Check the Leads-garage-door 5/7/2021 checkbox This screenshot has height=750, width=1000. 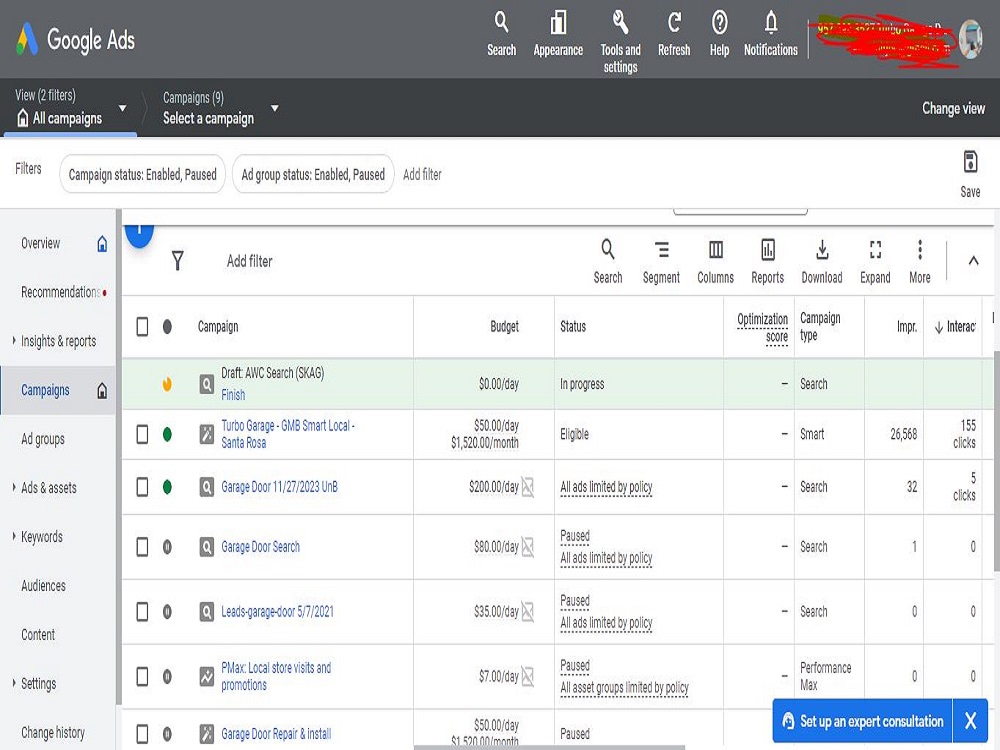coord(142,612)
